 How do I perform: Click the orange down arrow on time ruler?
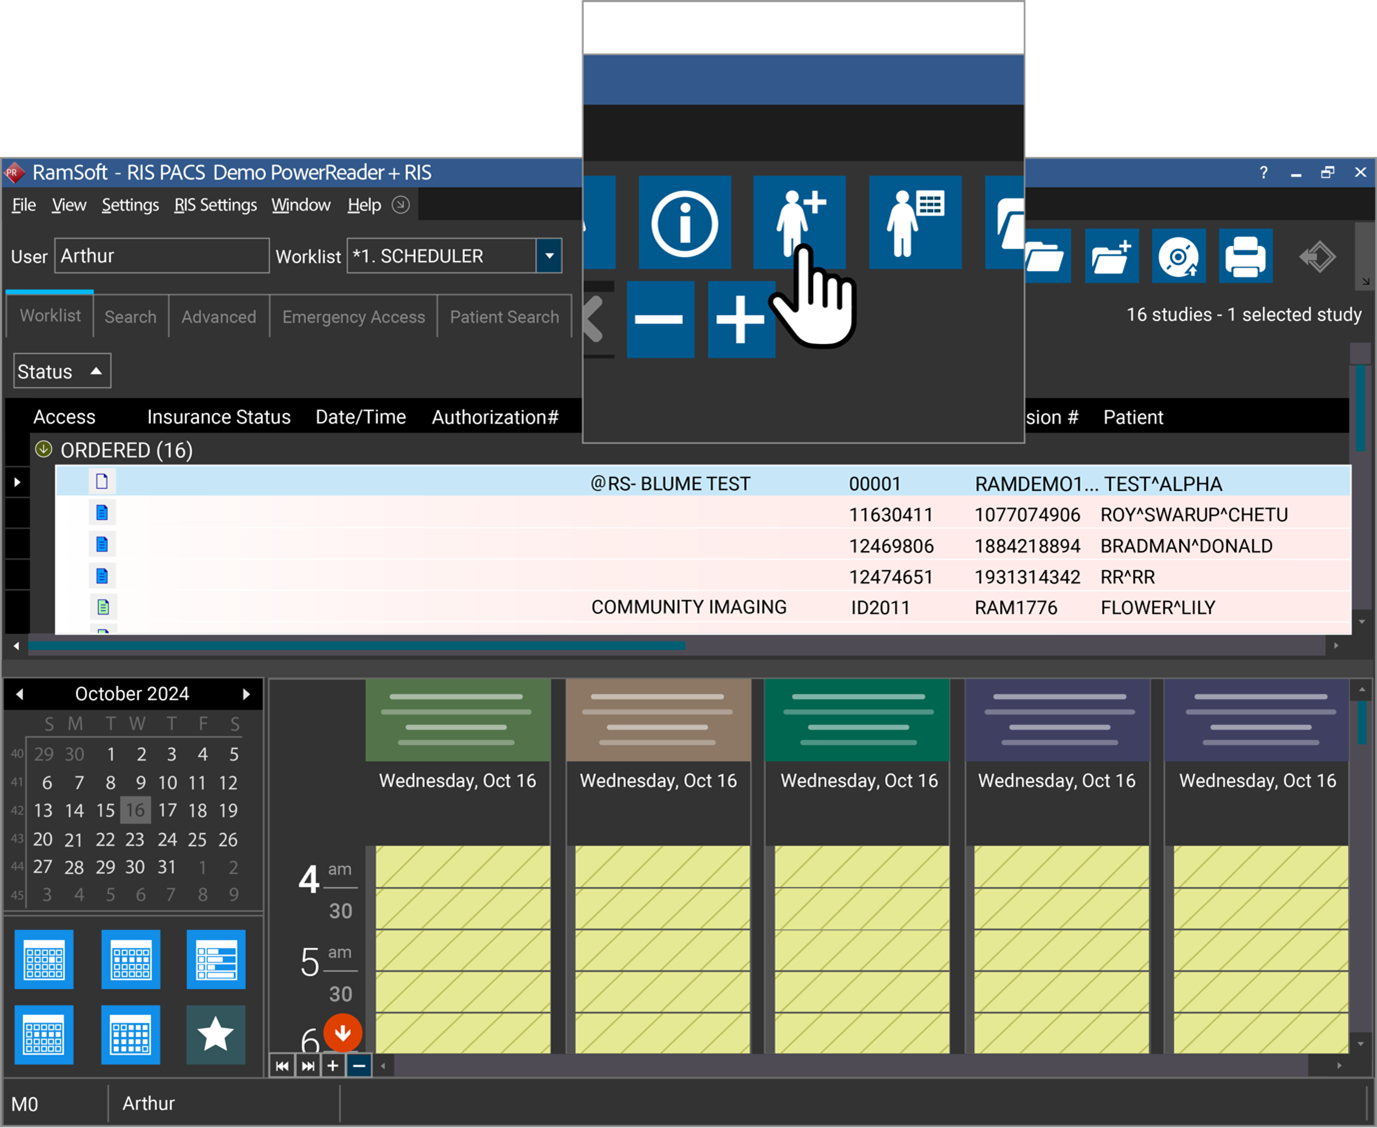pyautogui.click(x=342, y=1032)
